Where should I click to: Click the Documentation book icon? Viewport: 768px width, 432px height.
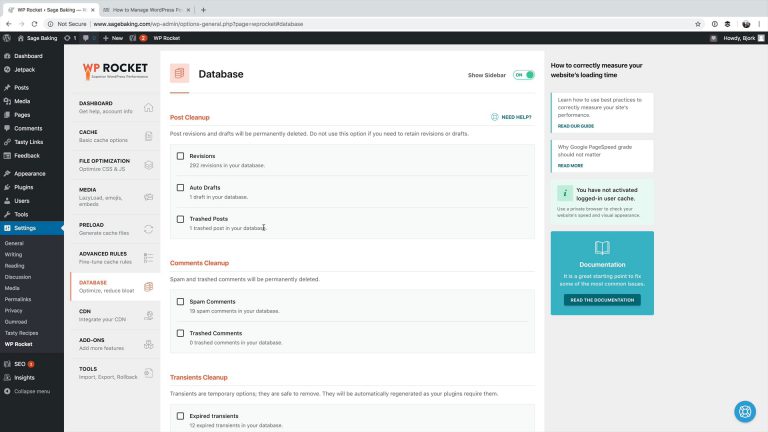click(602, 247)
